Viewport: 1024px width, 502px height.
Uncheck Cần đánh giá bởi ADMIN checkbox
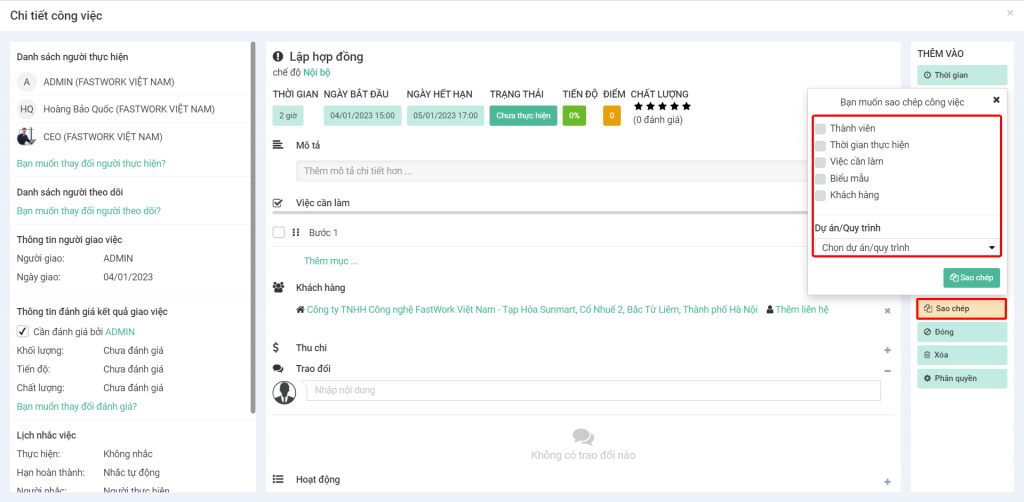tap(23, 331)
